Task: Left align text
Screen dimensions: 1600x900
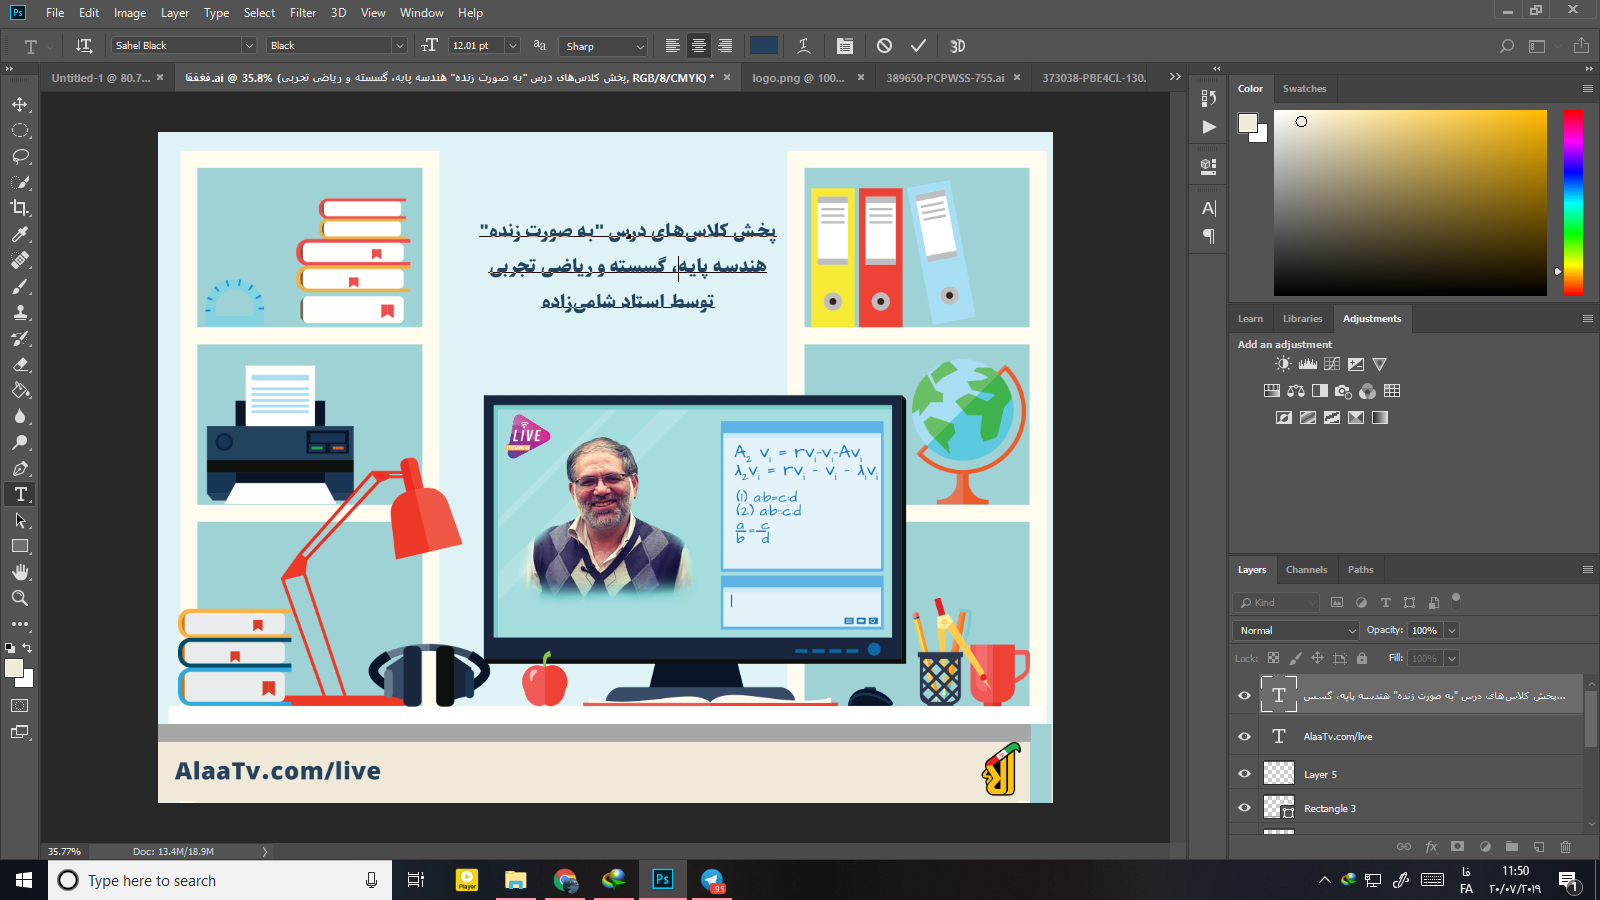Action: tap(673, 46)
